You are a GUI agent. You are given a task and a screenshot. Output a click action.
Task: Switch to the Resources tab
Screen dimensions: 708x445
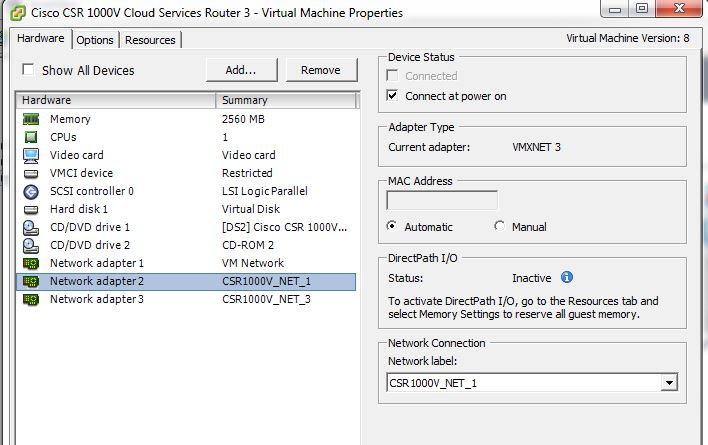click(150, 40)
